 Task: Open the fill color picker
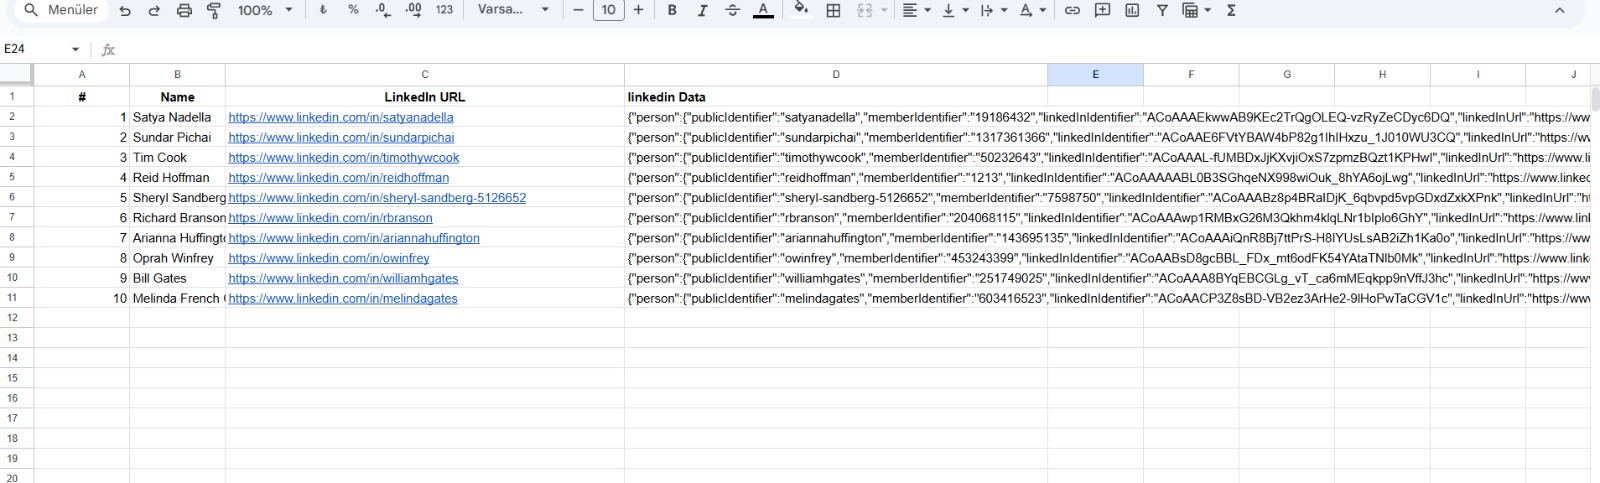coord(801,10)
